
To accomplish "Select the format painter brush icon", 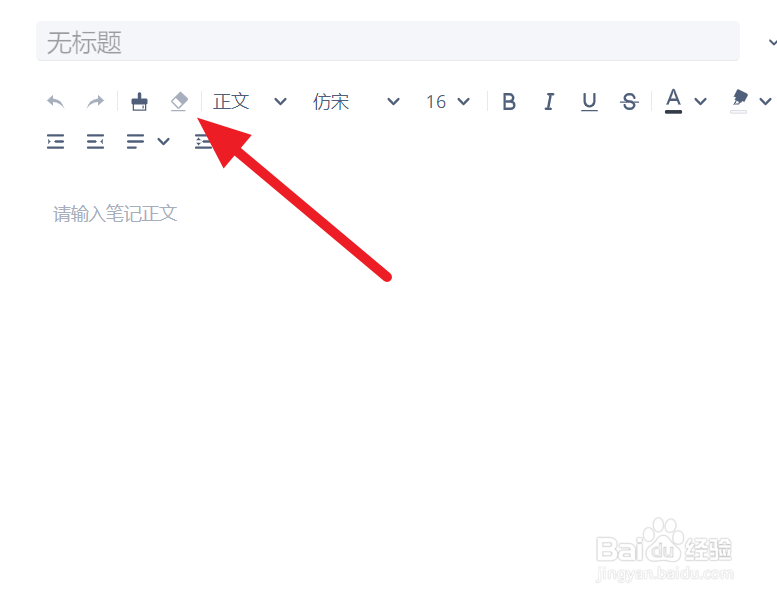I will click(x=139, y=102).
